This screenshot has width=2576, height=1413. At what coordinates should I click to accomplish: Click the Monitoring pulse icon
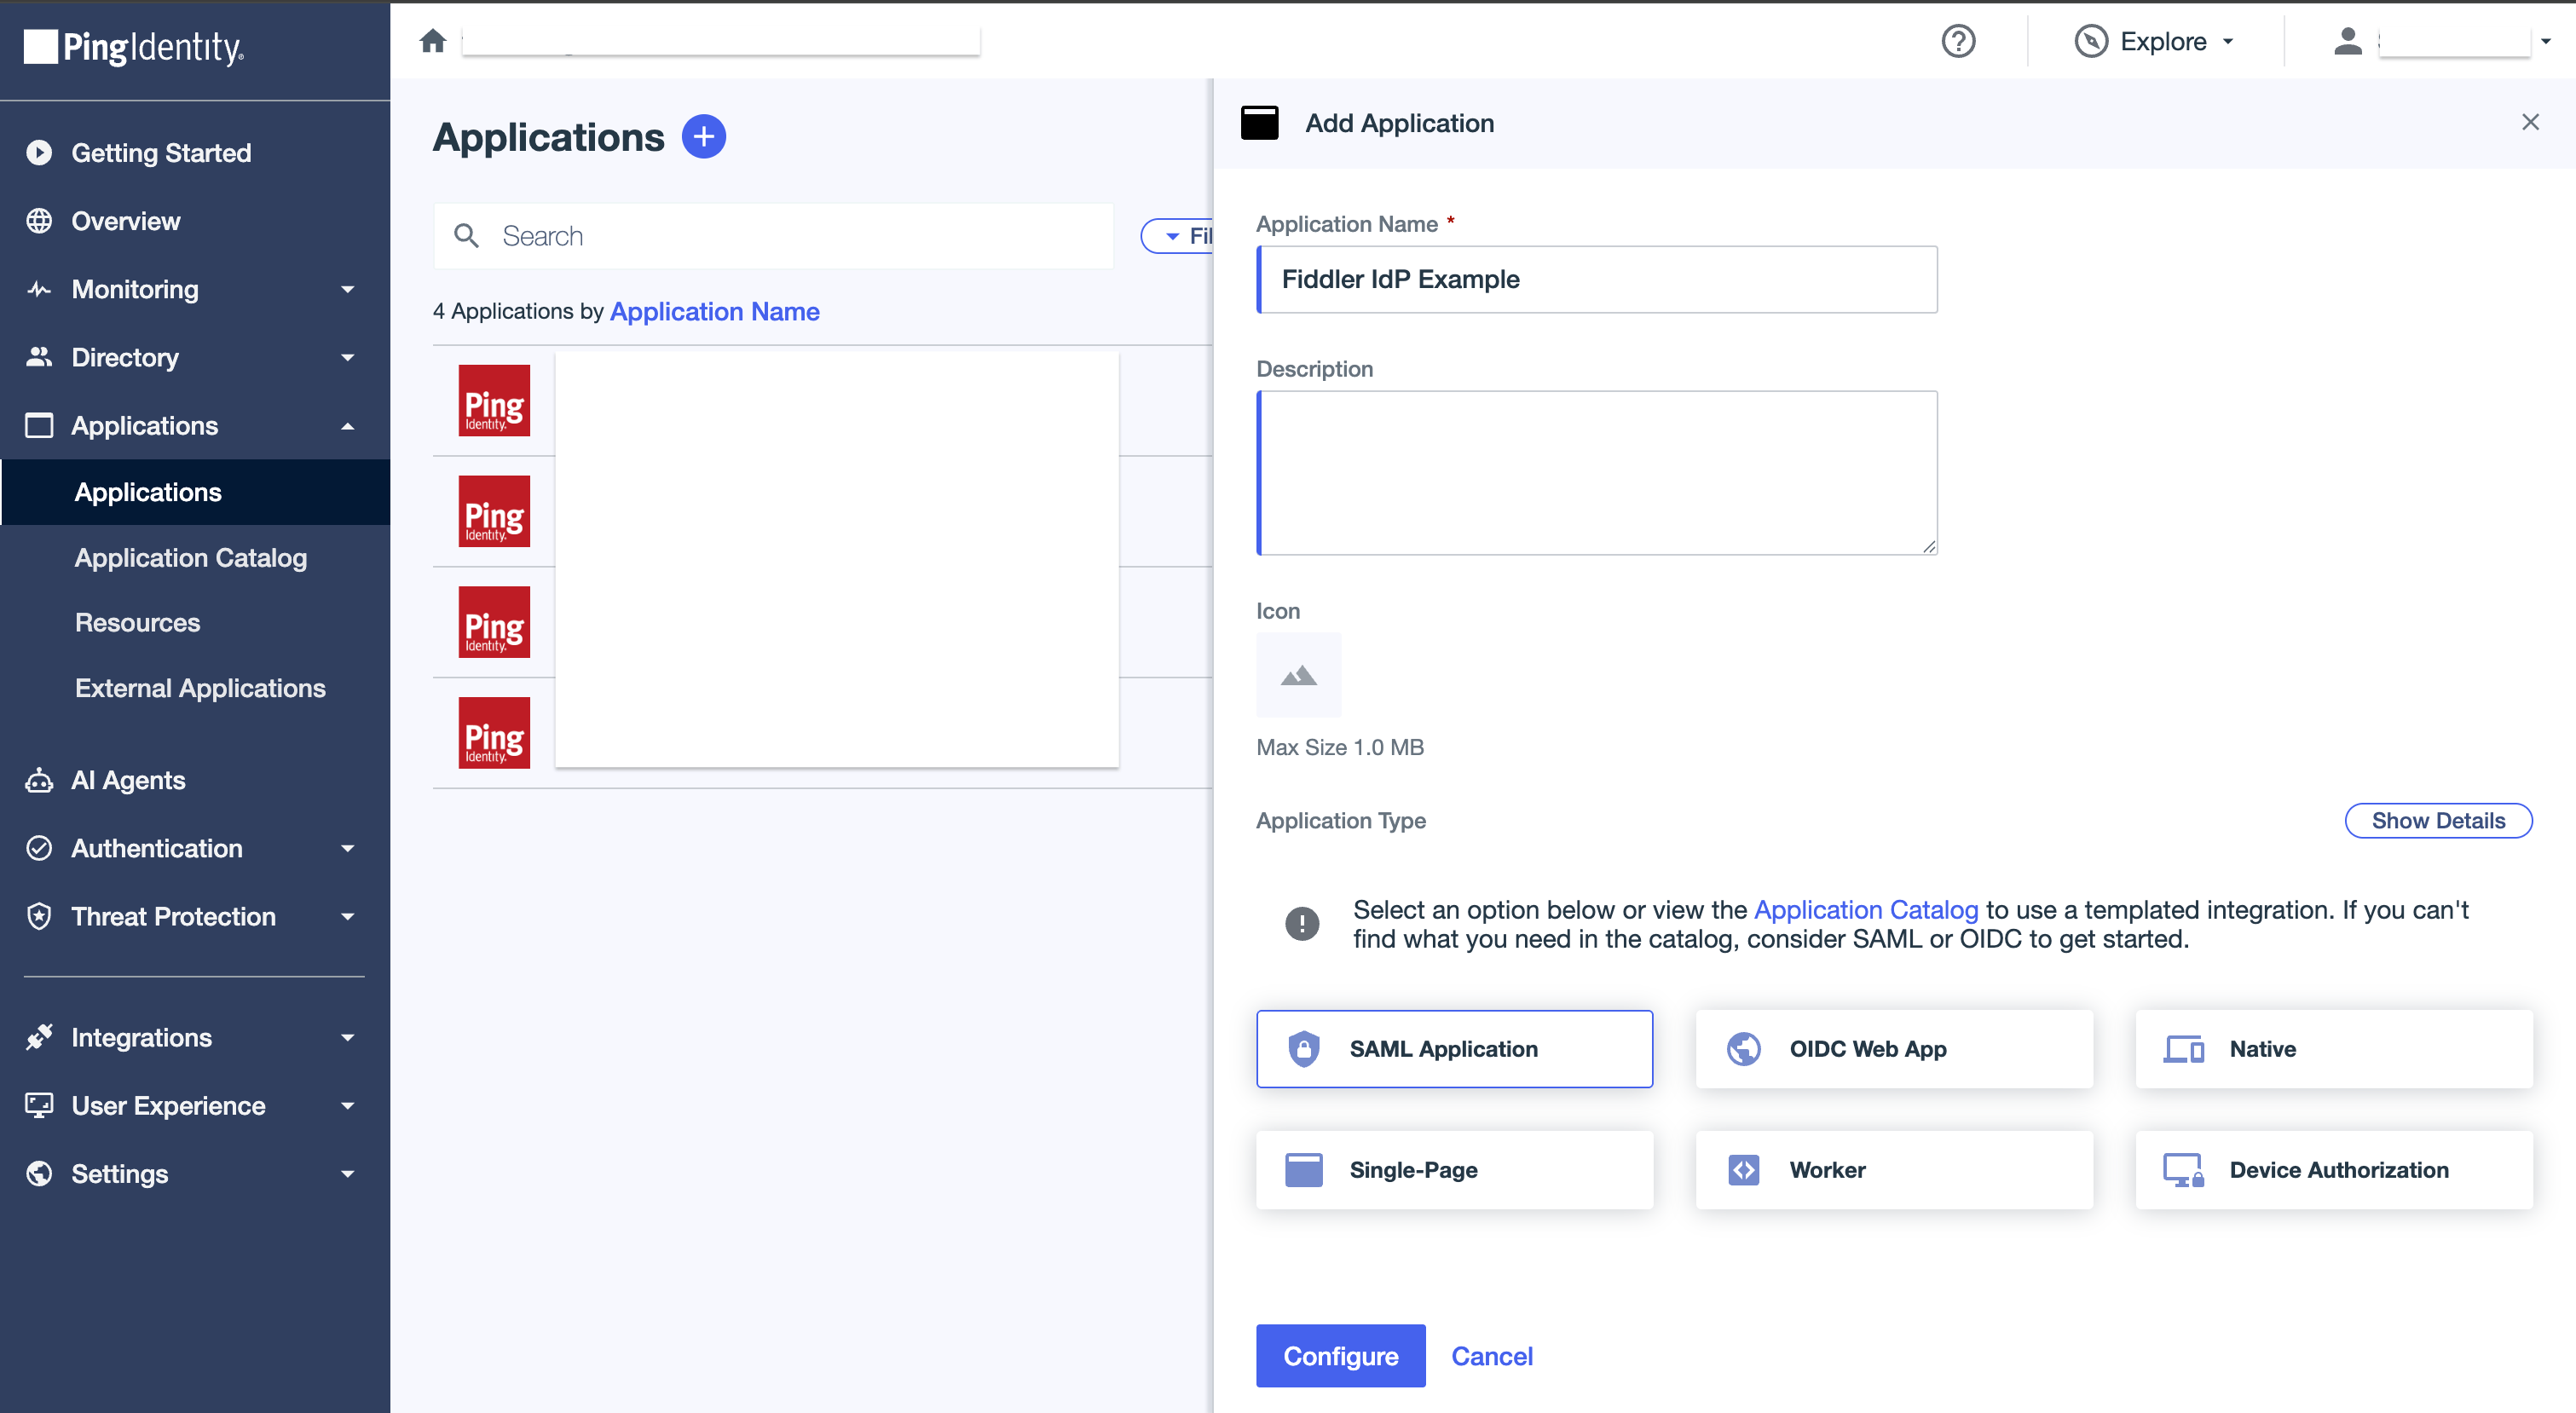coord(39,289)
